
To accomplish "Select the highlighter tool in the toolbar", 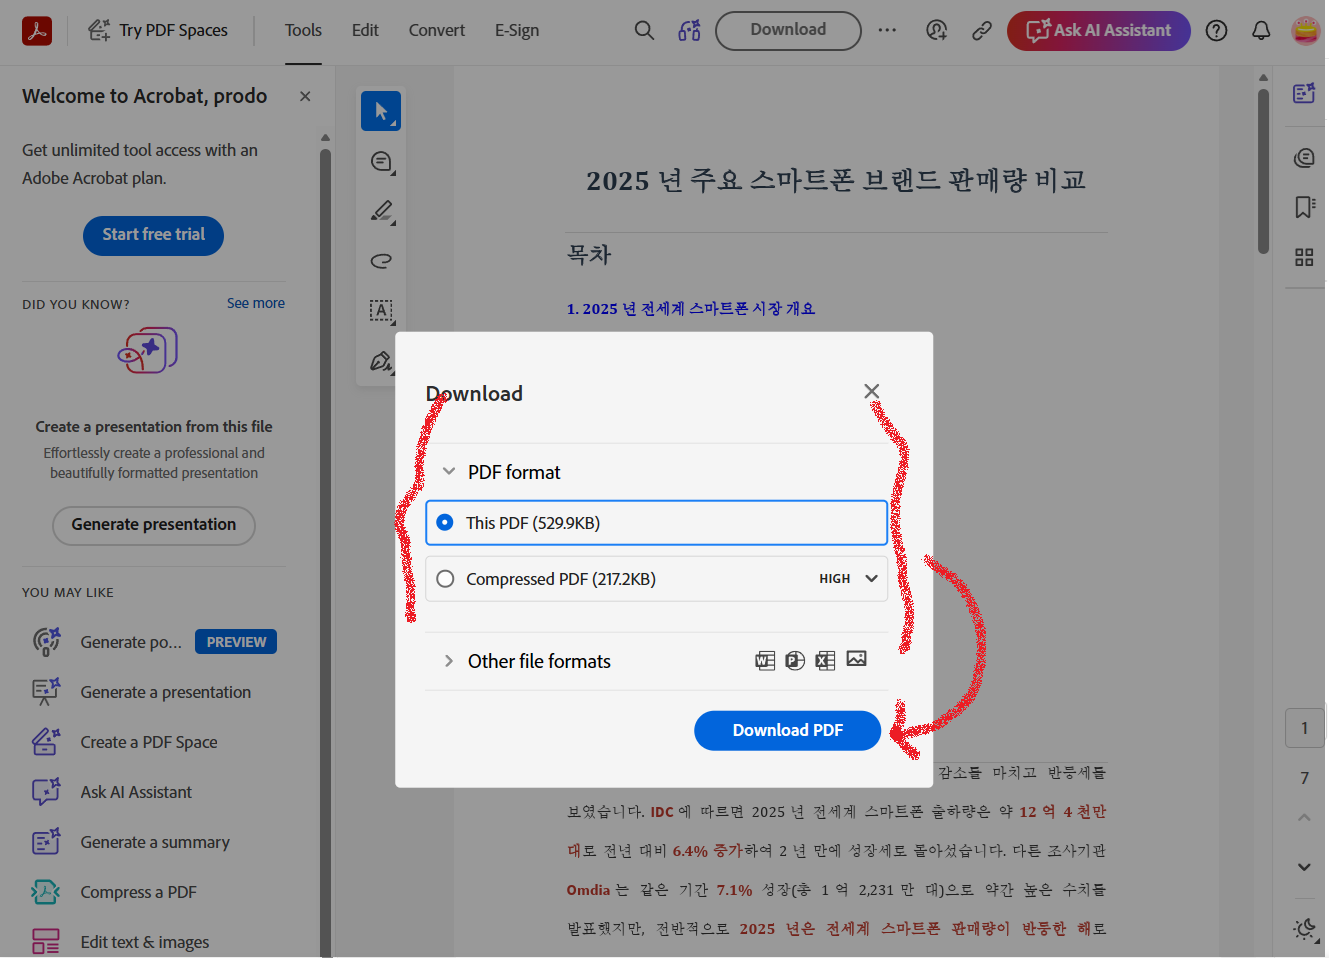I will coord(381,211).
